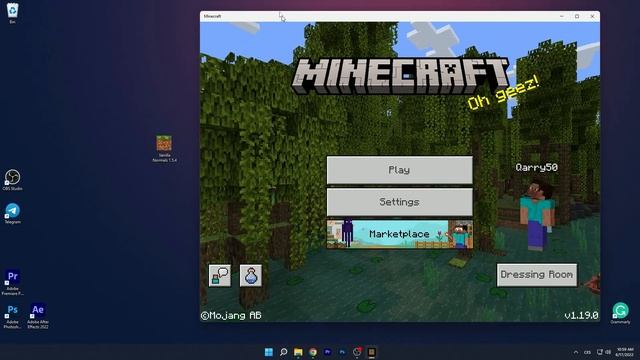This screenshot has width=640, height=360.
Task: Select the Adobe Premiere Pro desktop shortcut
Action: (13, 282)
